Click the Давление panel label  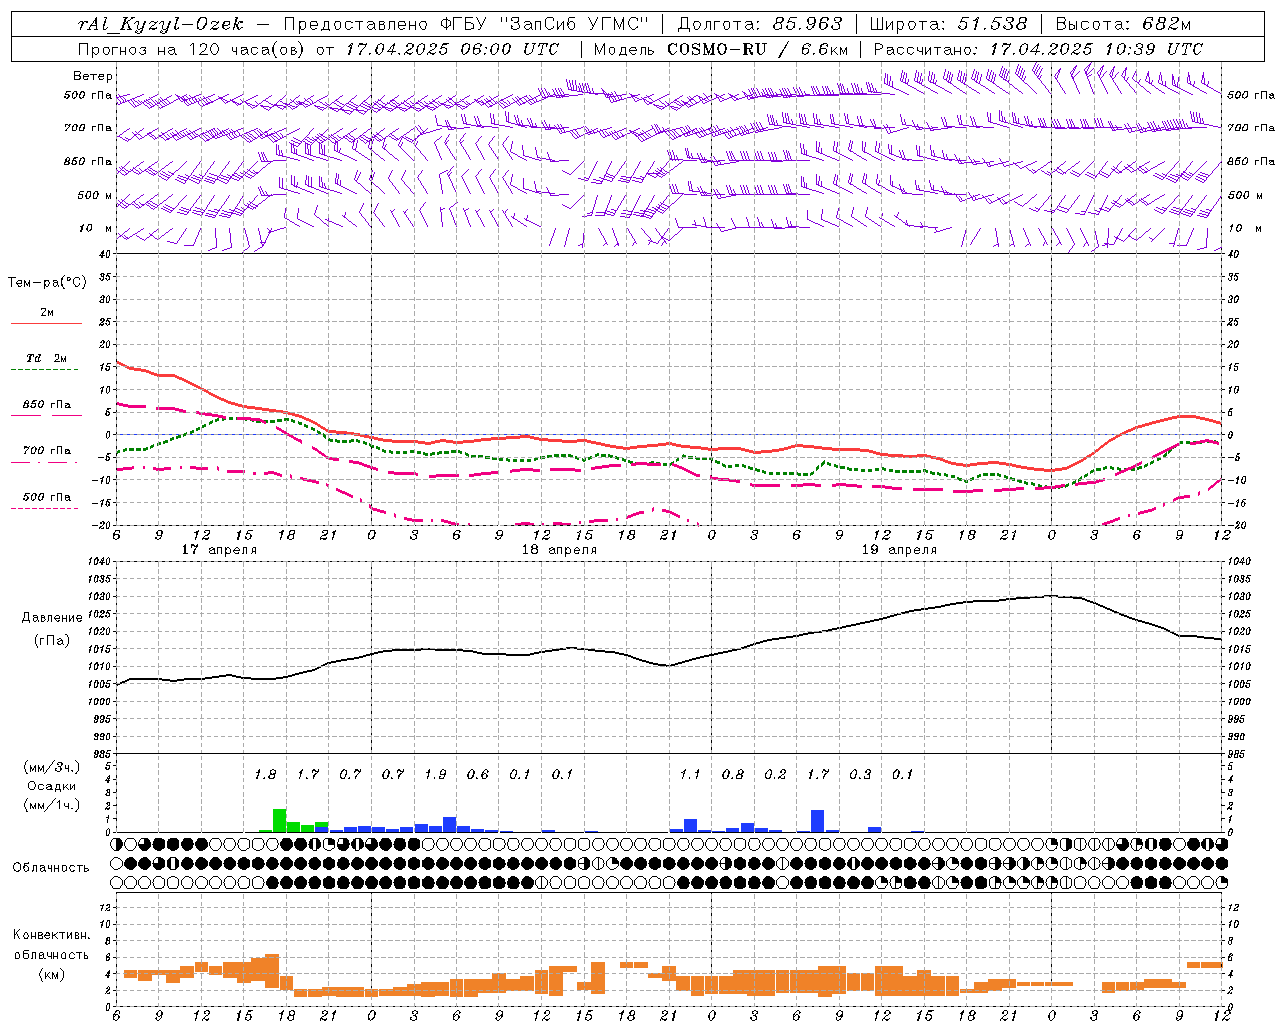point(52,618)
